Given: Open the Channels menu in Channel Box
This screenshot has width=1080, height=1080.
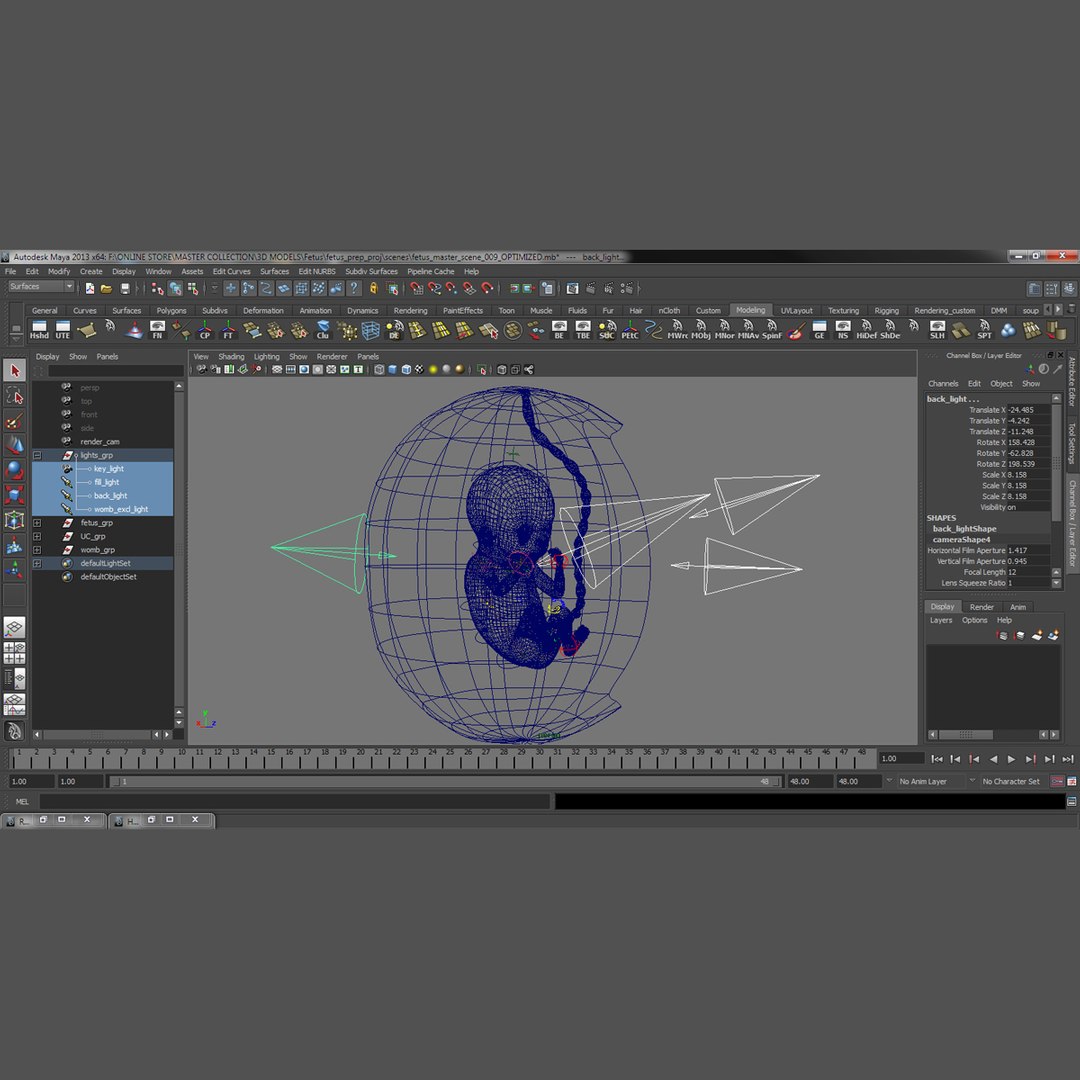Looking at the screenshot, I should 943,384.
